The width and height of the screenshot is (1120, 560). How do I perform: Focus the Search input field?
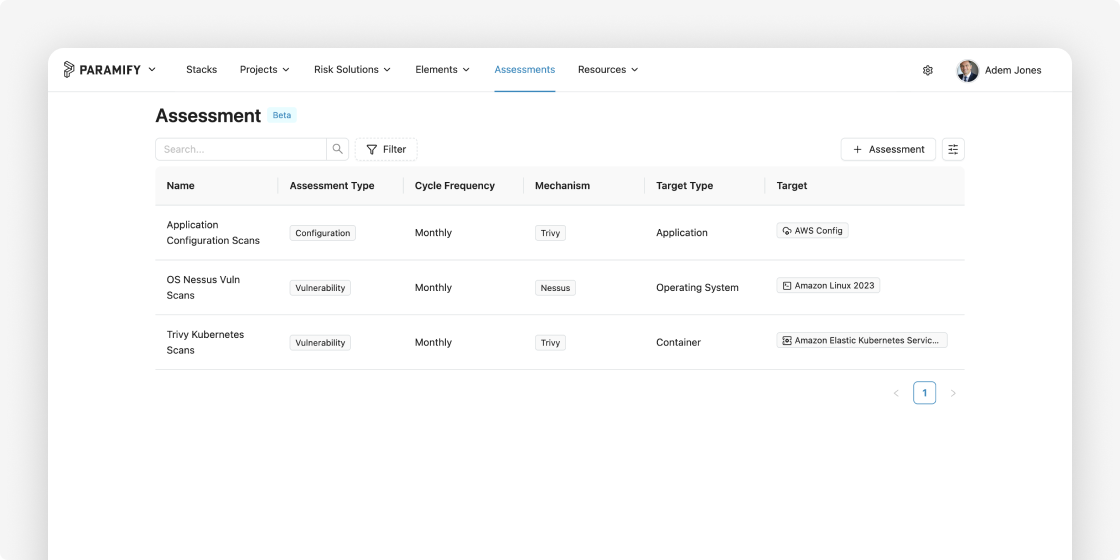tap(241, 149)
